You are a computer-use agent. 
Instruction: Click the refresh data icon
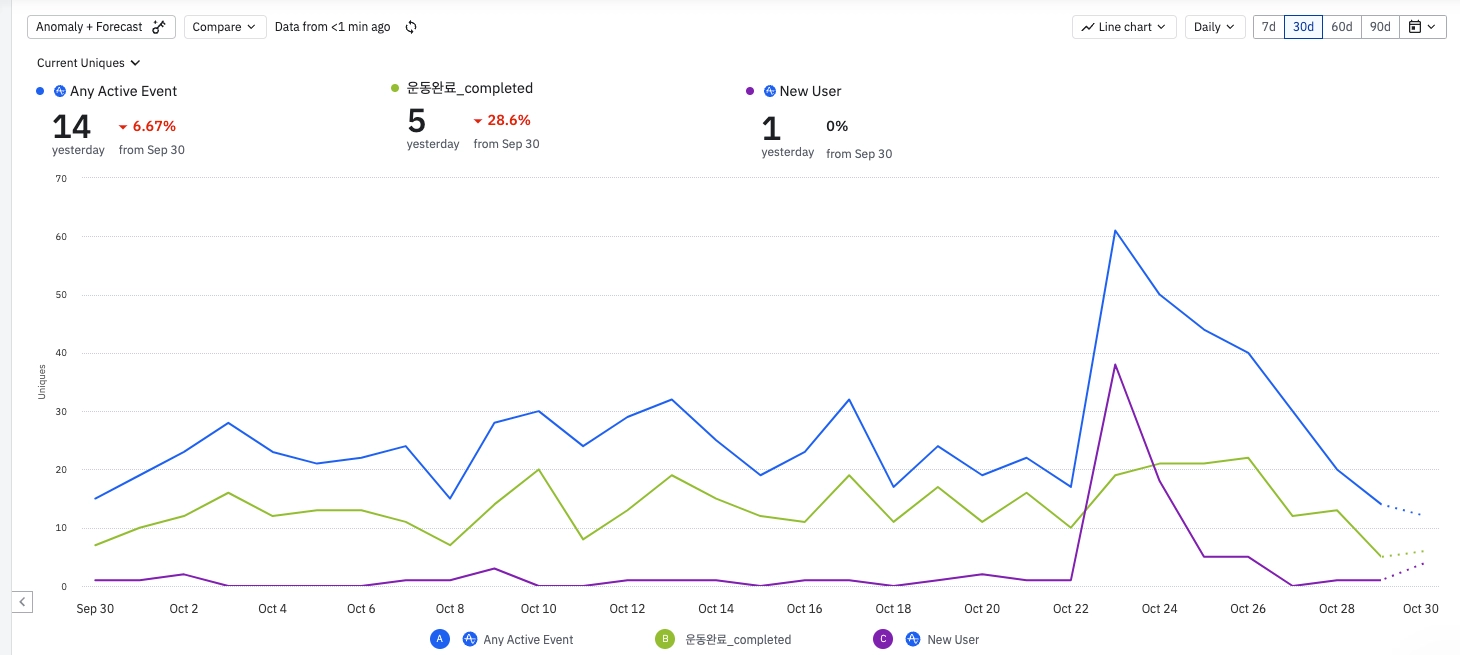(x=411, y=27)
